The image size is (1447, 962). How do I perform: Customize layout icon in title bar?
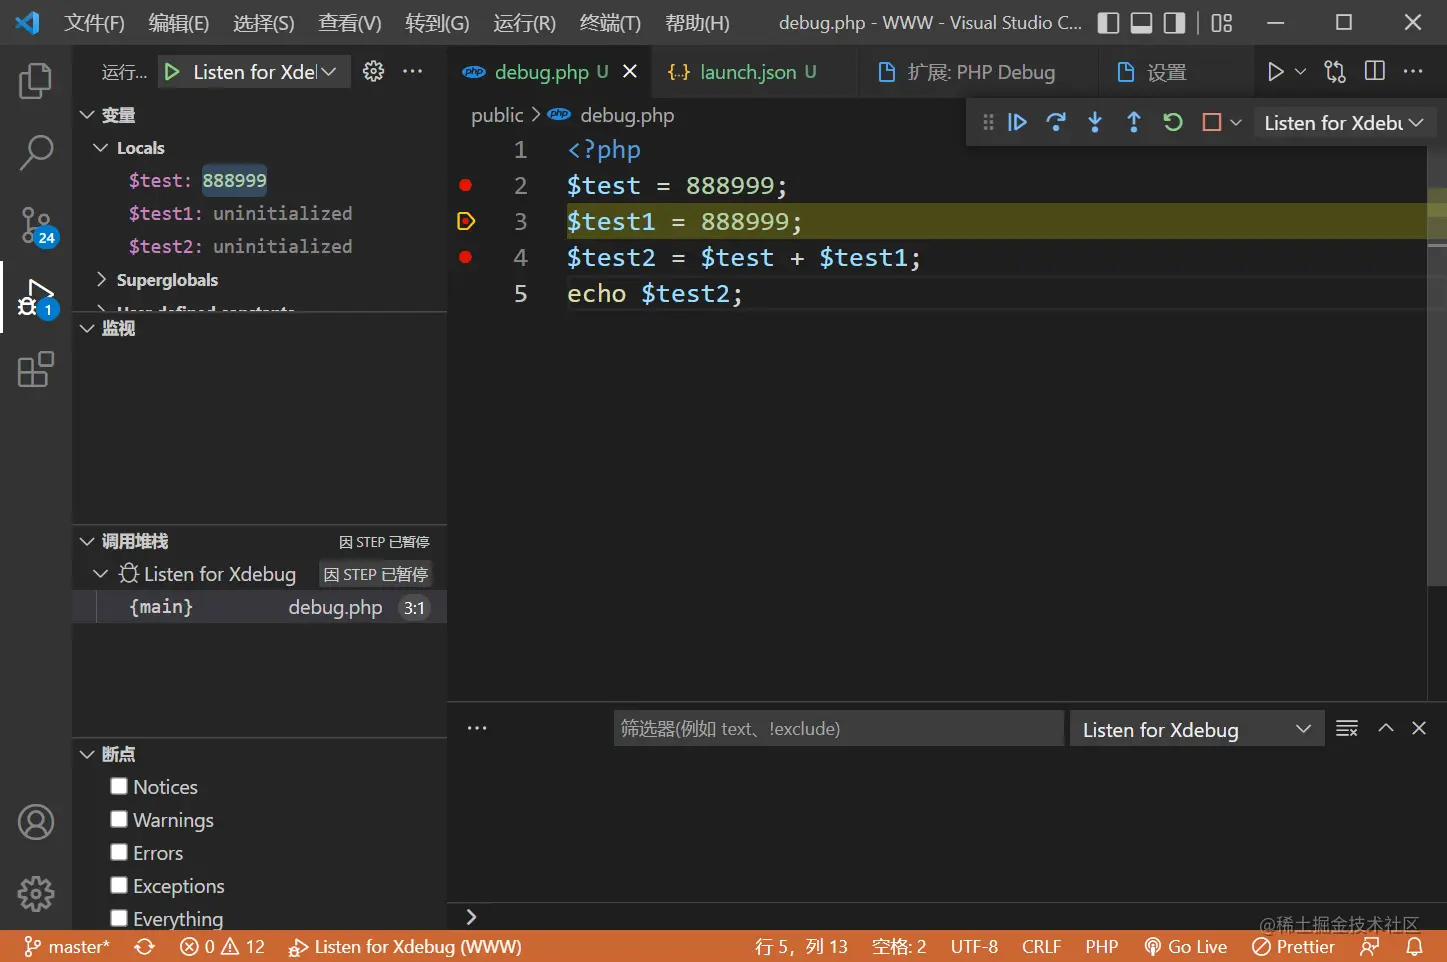(1222, 23)
